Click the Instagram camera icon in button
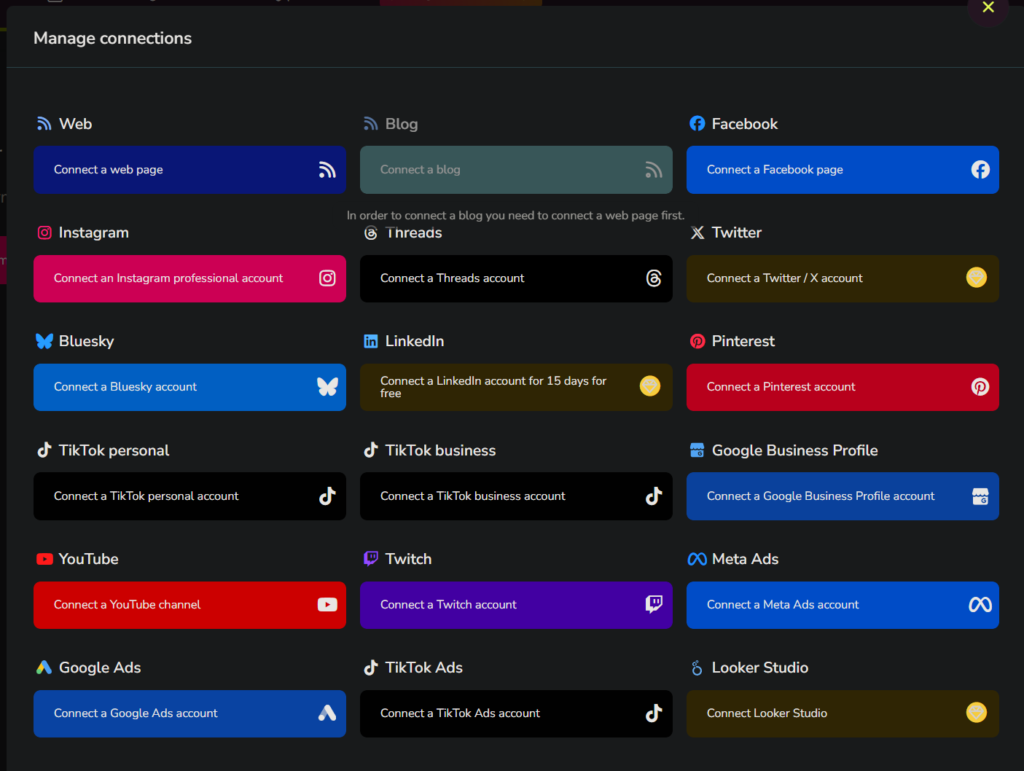Image resolution: width=1024 pixels, height=771 pixels. (327, 278)
